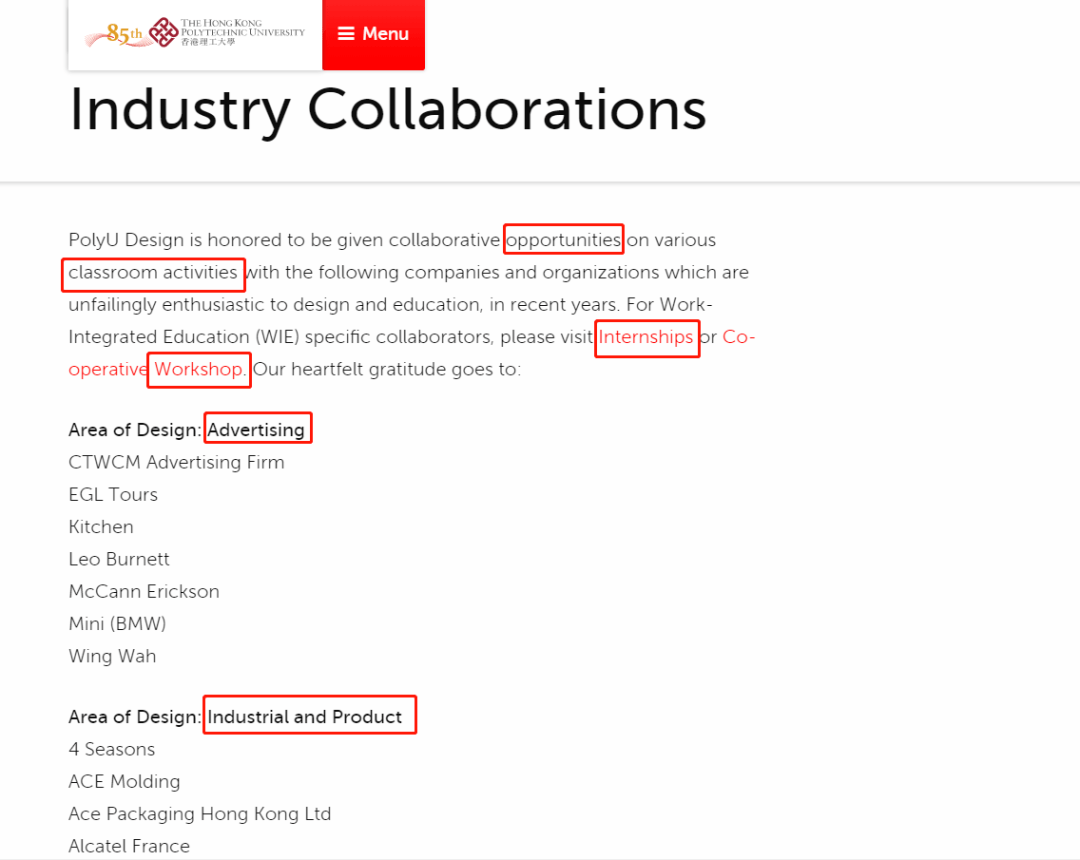Click Ace Packaging Hong Kong Ltd
The width and height of the screenshot is (1080, 860).
pyautogui.click(x=199, y=814)
